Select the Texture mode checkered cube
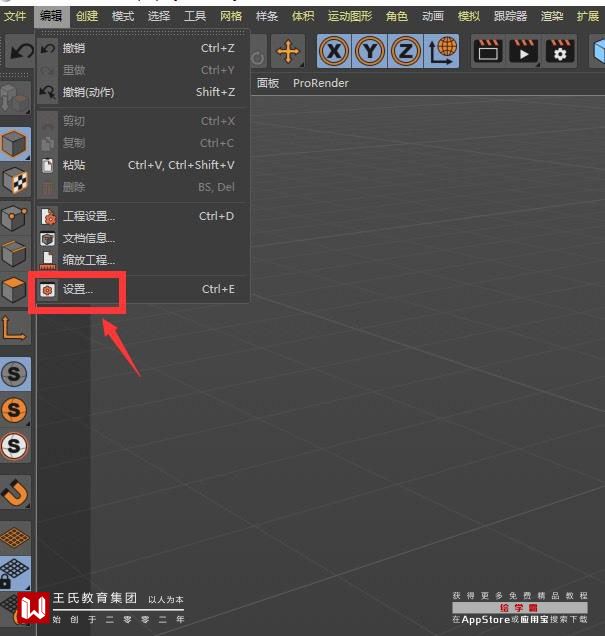The image size is (605, 636). [x=15, y=180]
